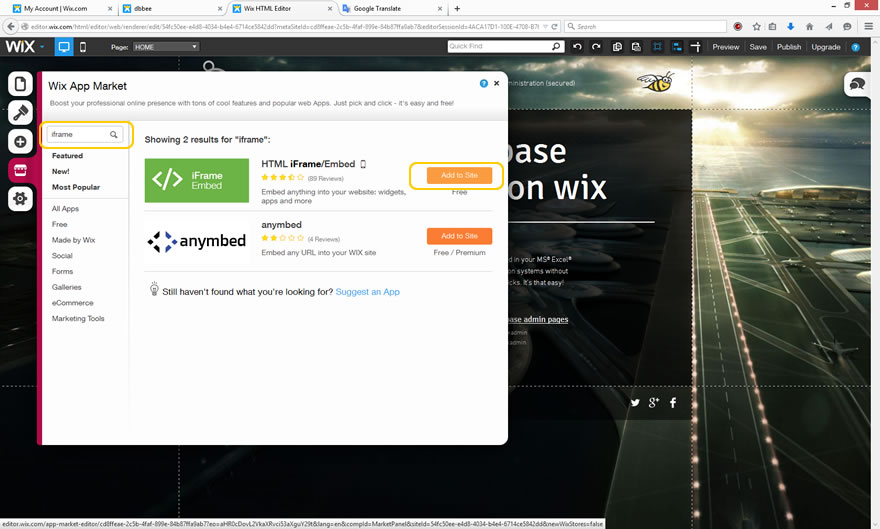Click the green iFrame Embed app thumbnail
The image size is (880, 529).
coord(197,181)
